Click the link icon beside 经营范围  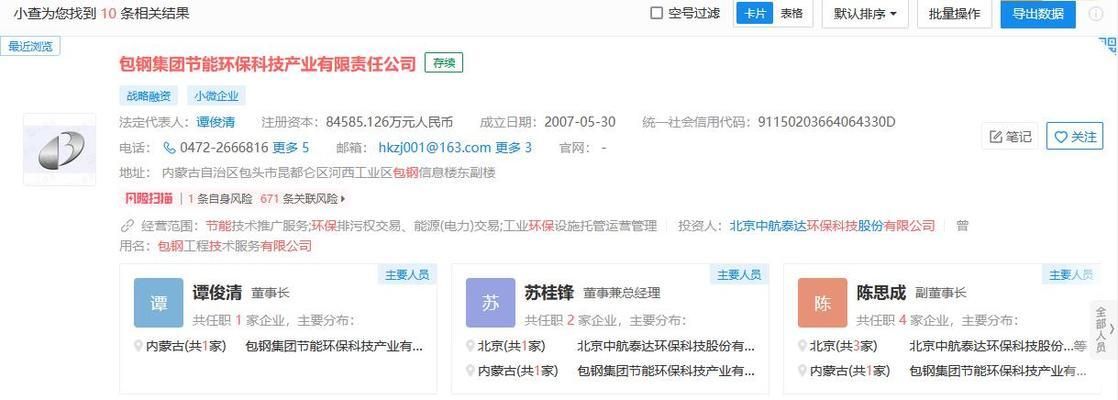point(127,226)
